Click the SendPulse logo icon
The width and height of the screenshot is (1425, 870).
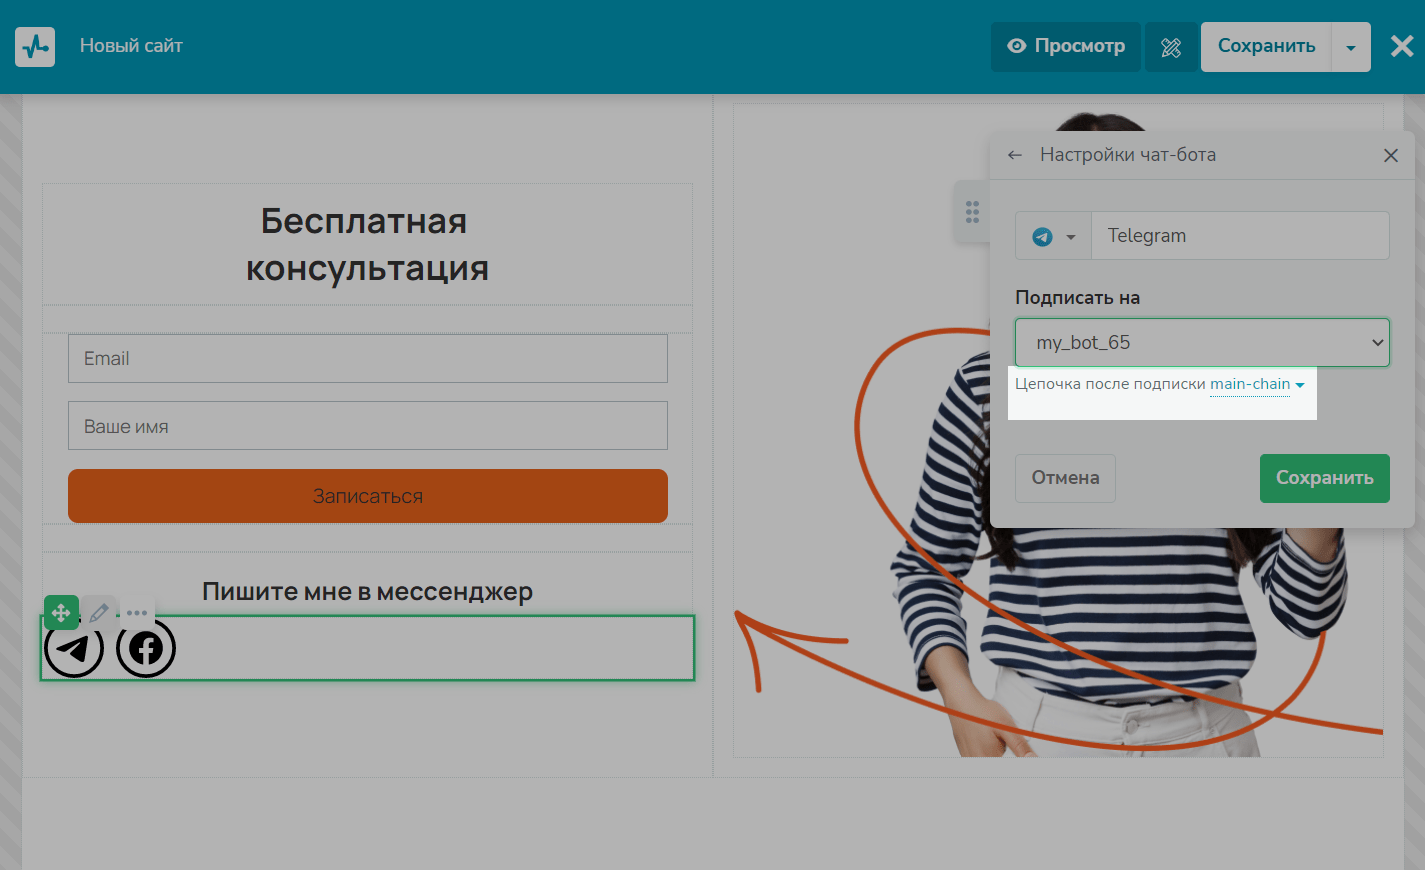[35, 47]
